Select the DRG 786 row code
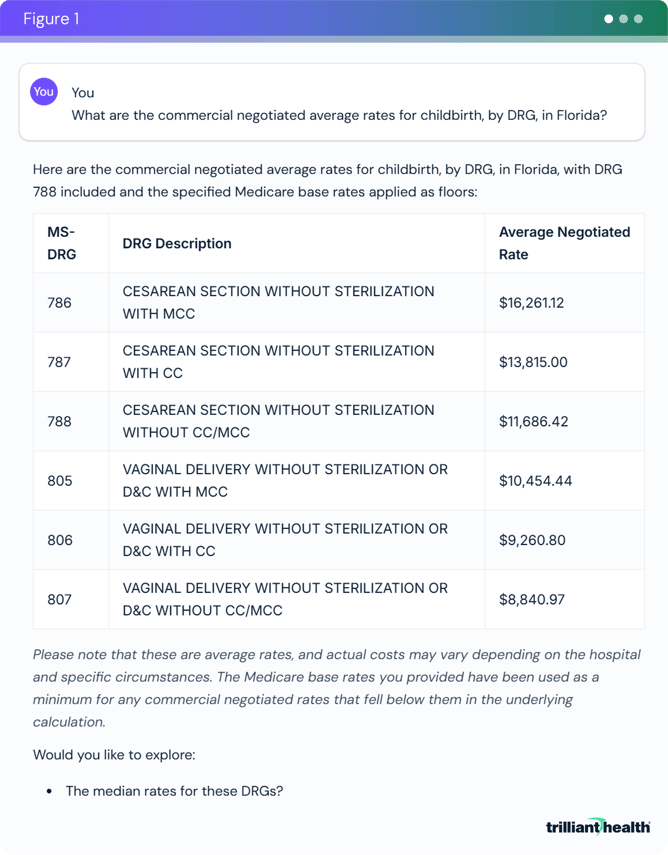The image size is (668, 855). pyautogui.click(x=60, y=302)
